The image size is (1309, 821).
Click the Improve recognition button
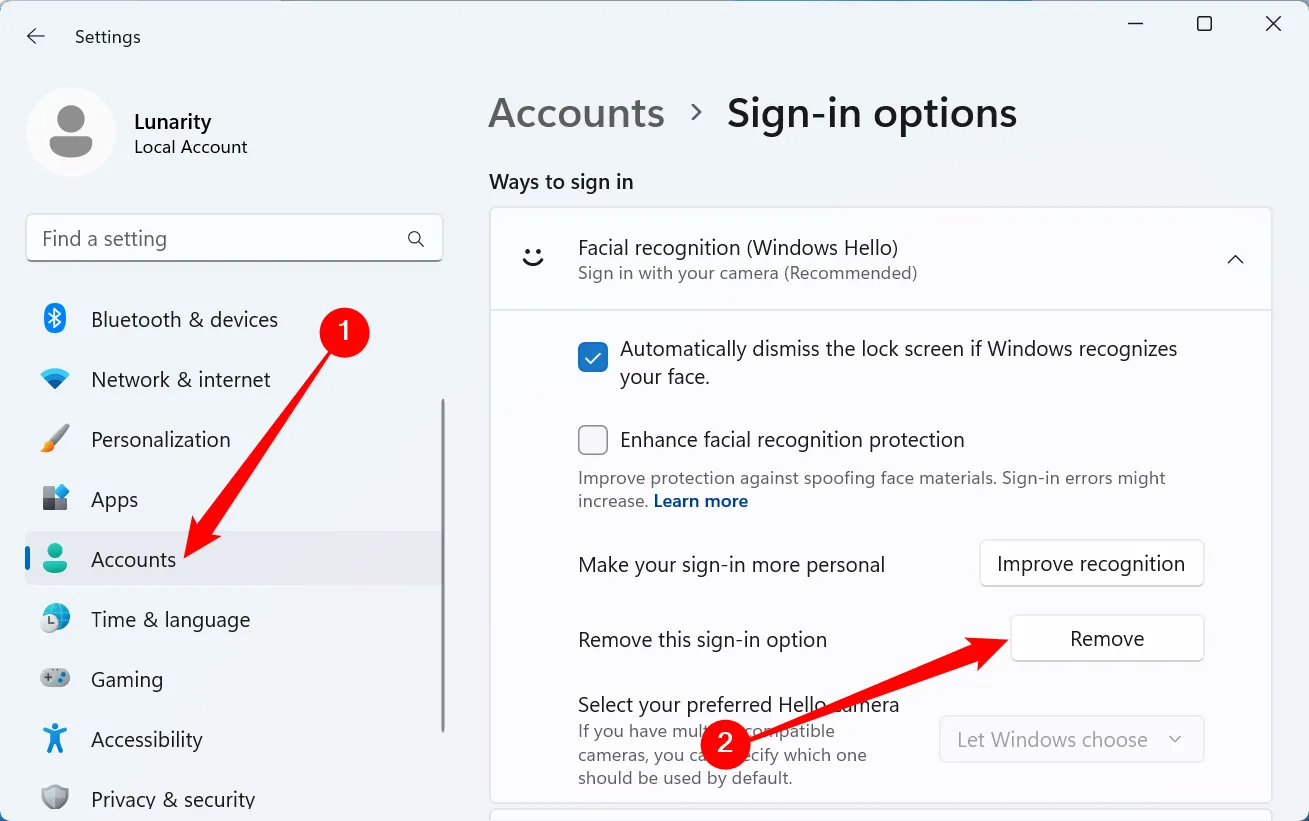(1091, 563)
